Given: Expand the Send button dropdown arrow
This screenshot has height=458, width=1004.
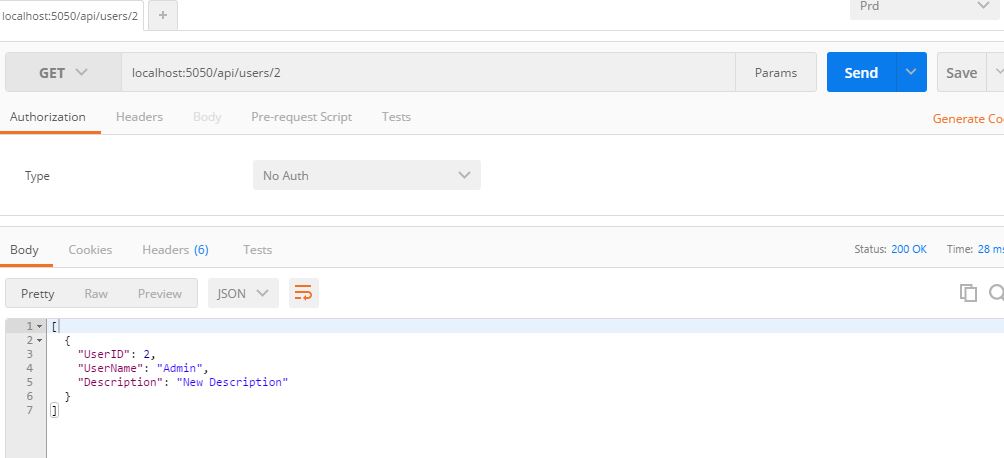Looking at the screenshot, I should click(x=911, y=73).
